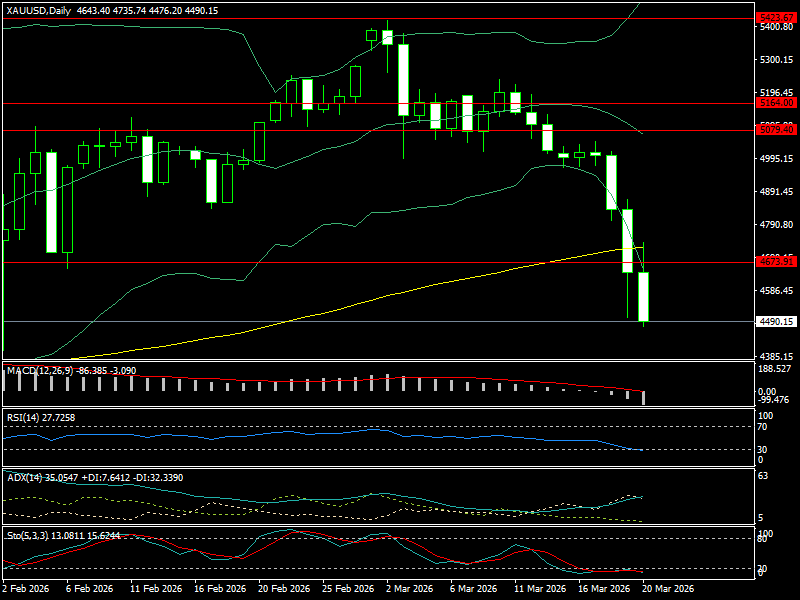Click the most recent rightmost candlestick
The height and width of the screenshot is (600, 800).
coord(644,296)
